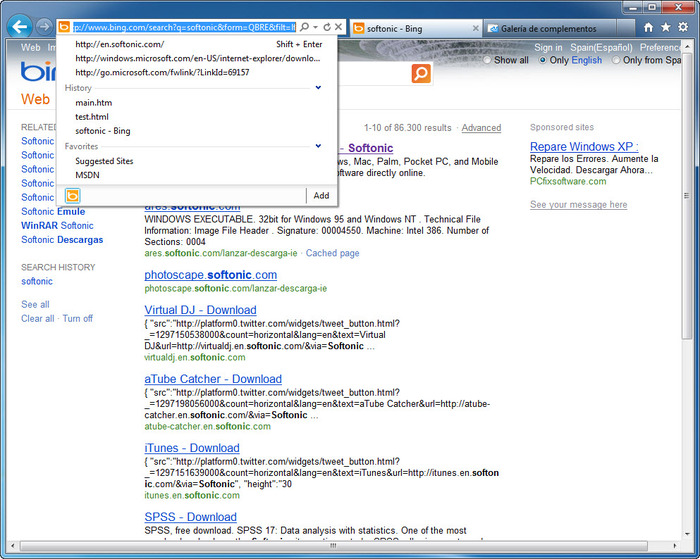Collapse the Favorites section chevron

318,146
